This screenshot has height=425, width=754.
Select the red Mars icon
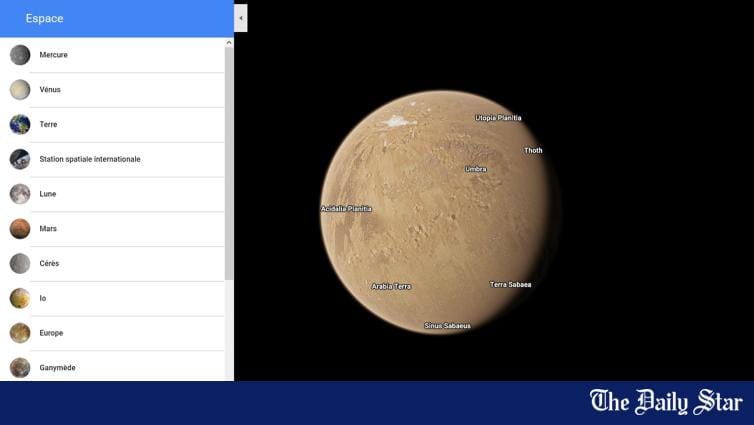20,228
